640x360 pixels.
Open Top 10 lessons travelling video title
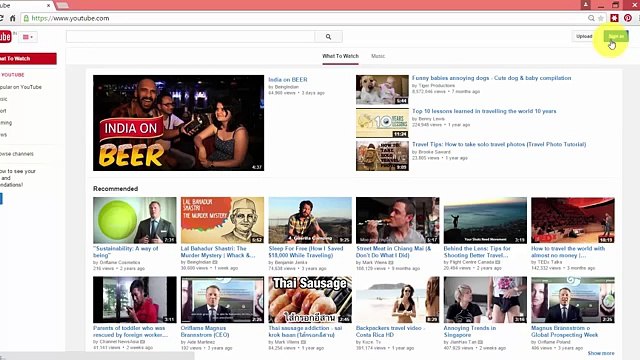[484, 111]
